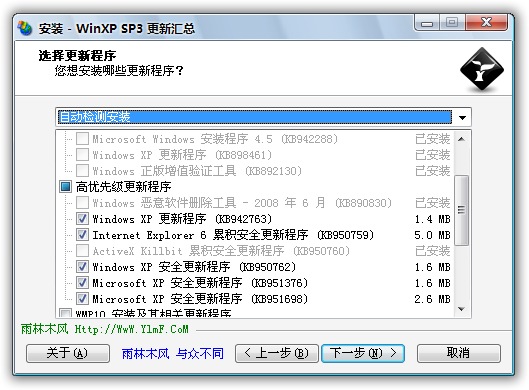Screen dimensions: 529x390
Task: Click the 2.6 MB size value
Action: click(x=433, y=299)
